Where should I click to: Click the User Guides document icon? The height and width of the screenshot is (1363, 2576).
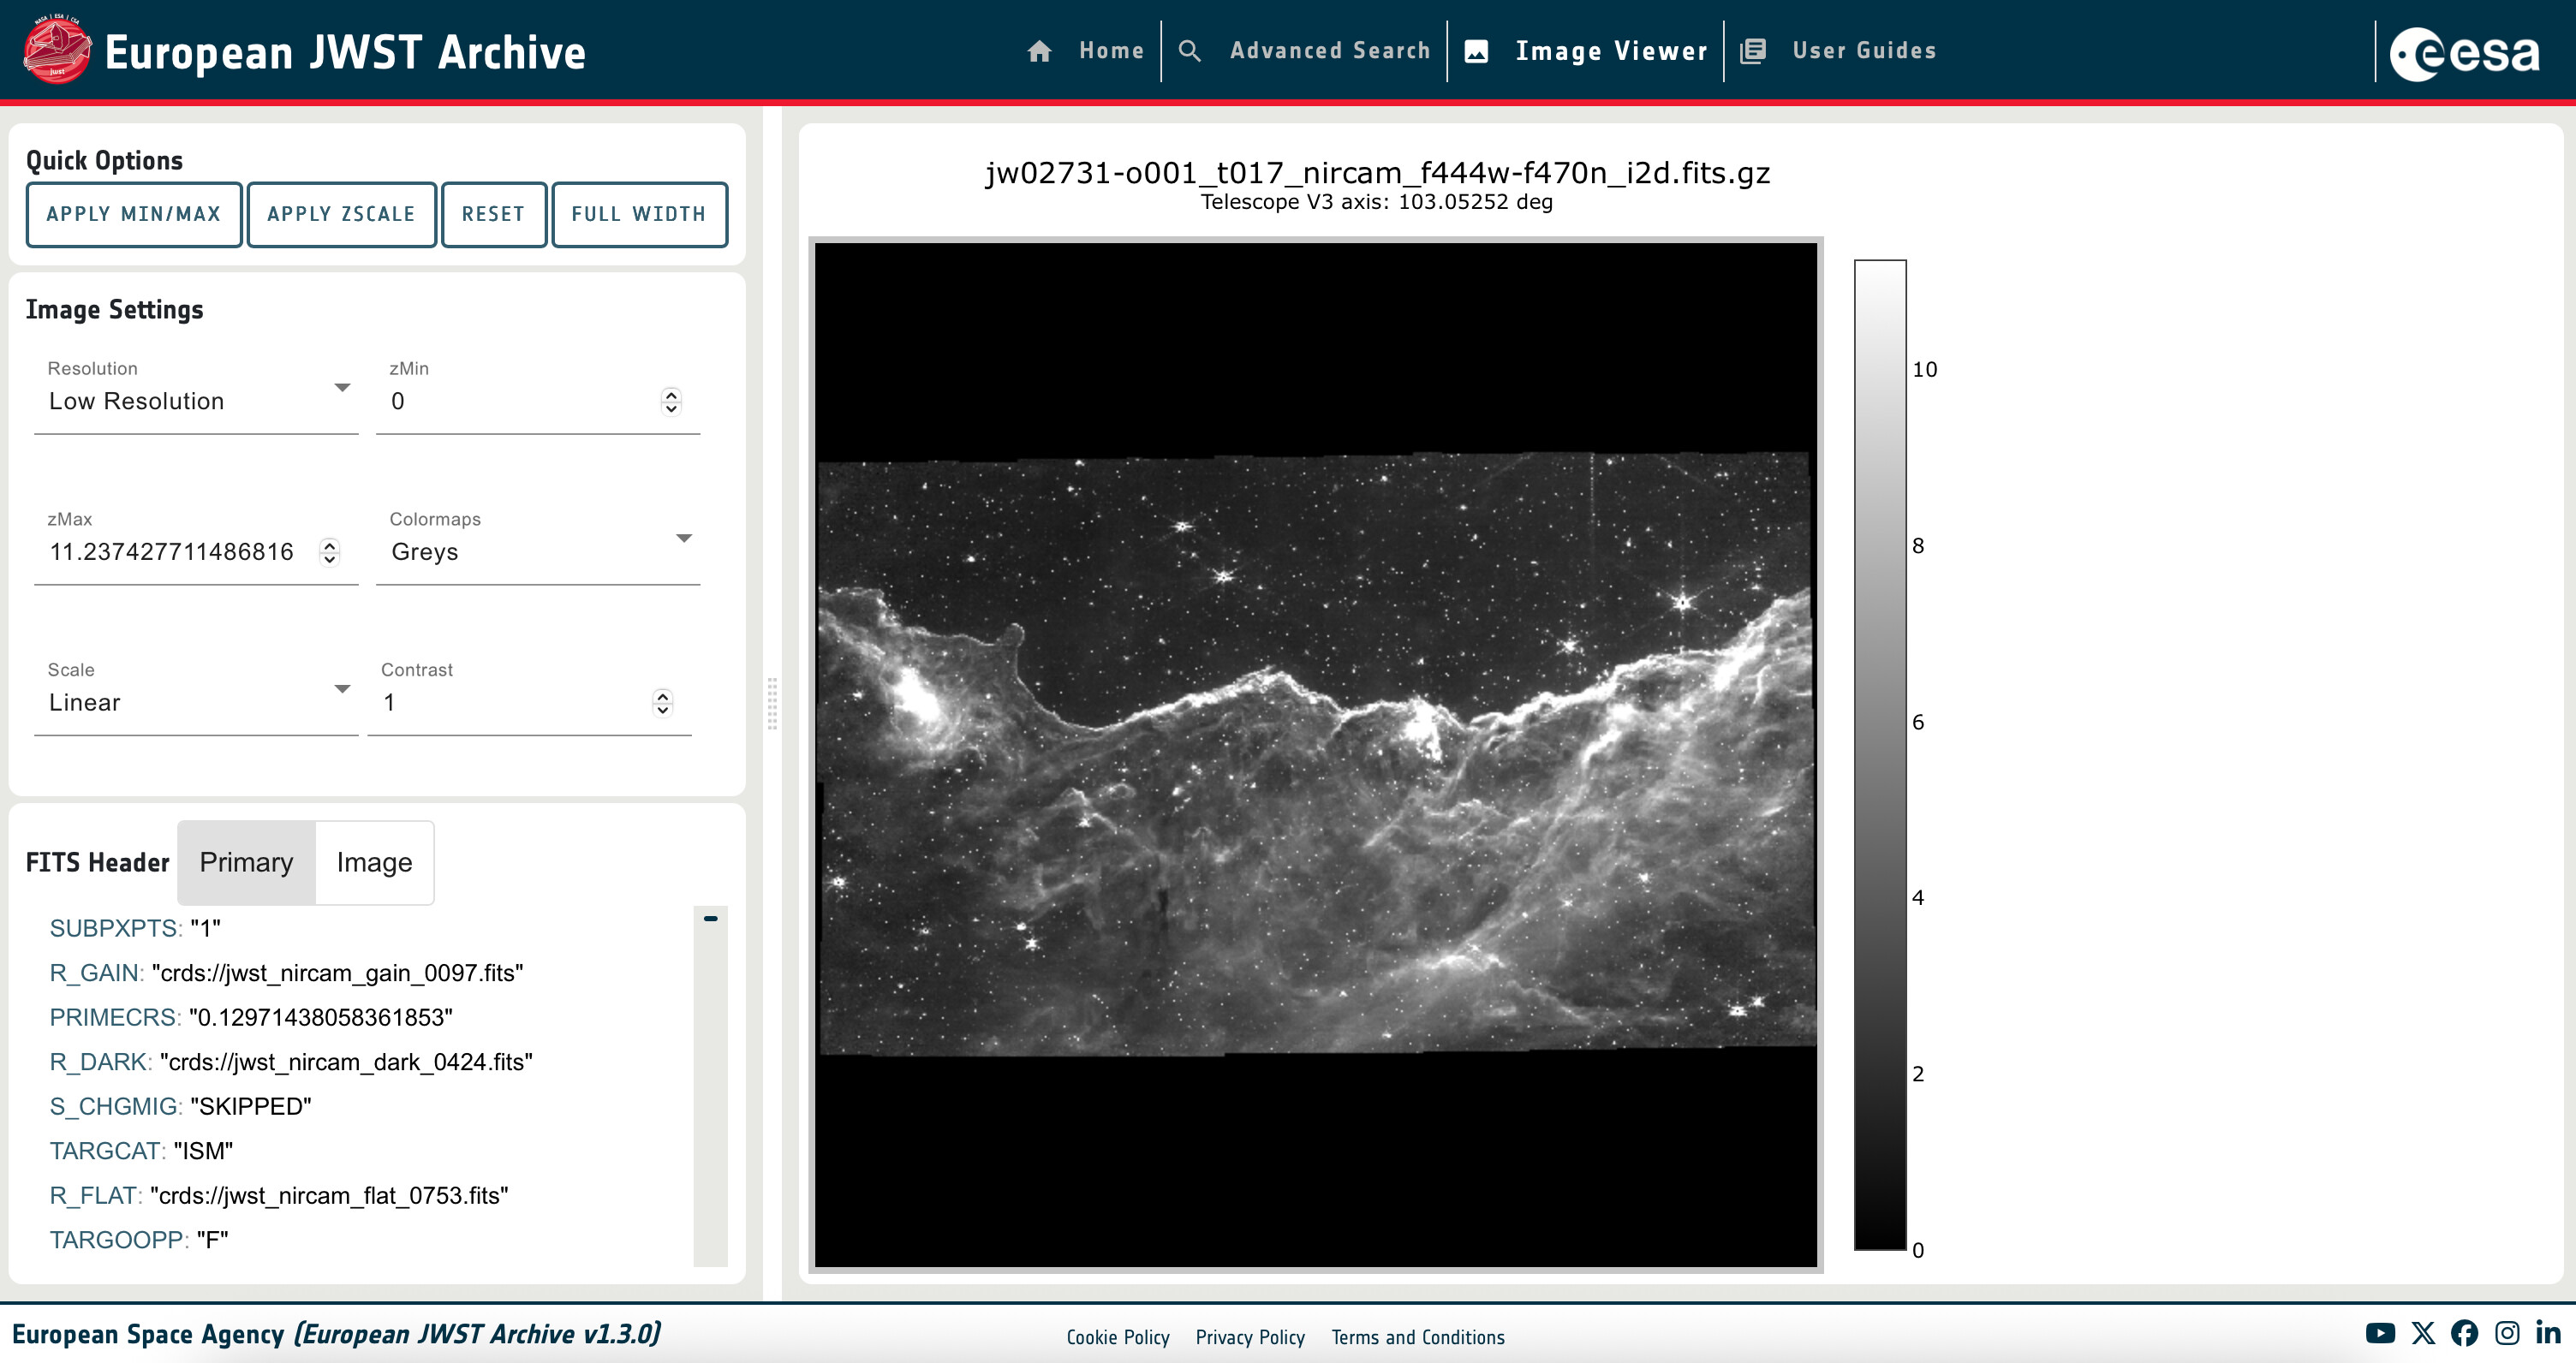[x=1753, y=51]
